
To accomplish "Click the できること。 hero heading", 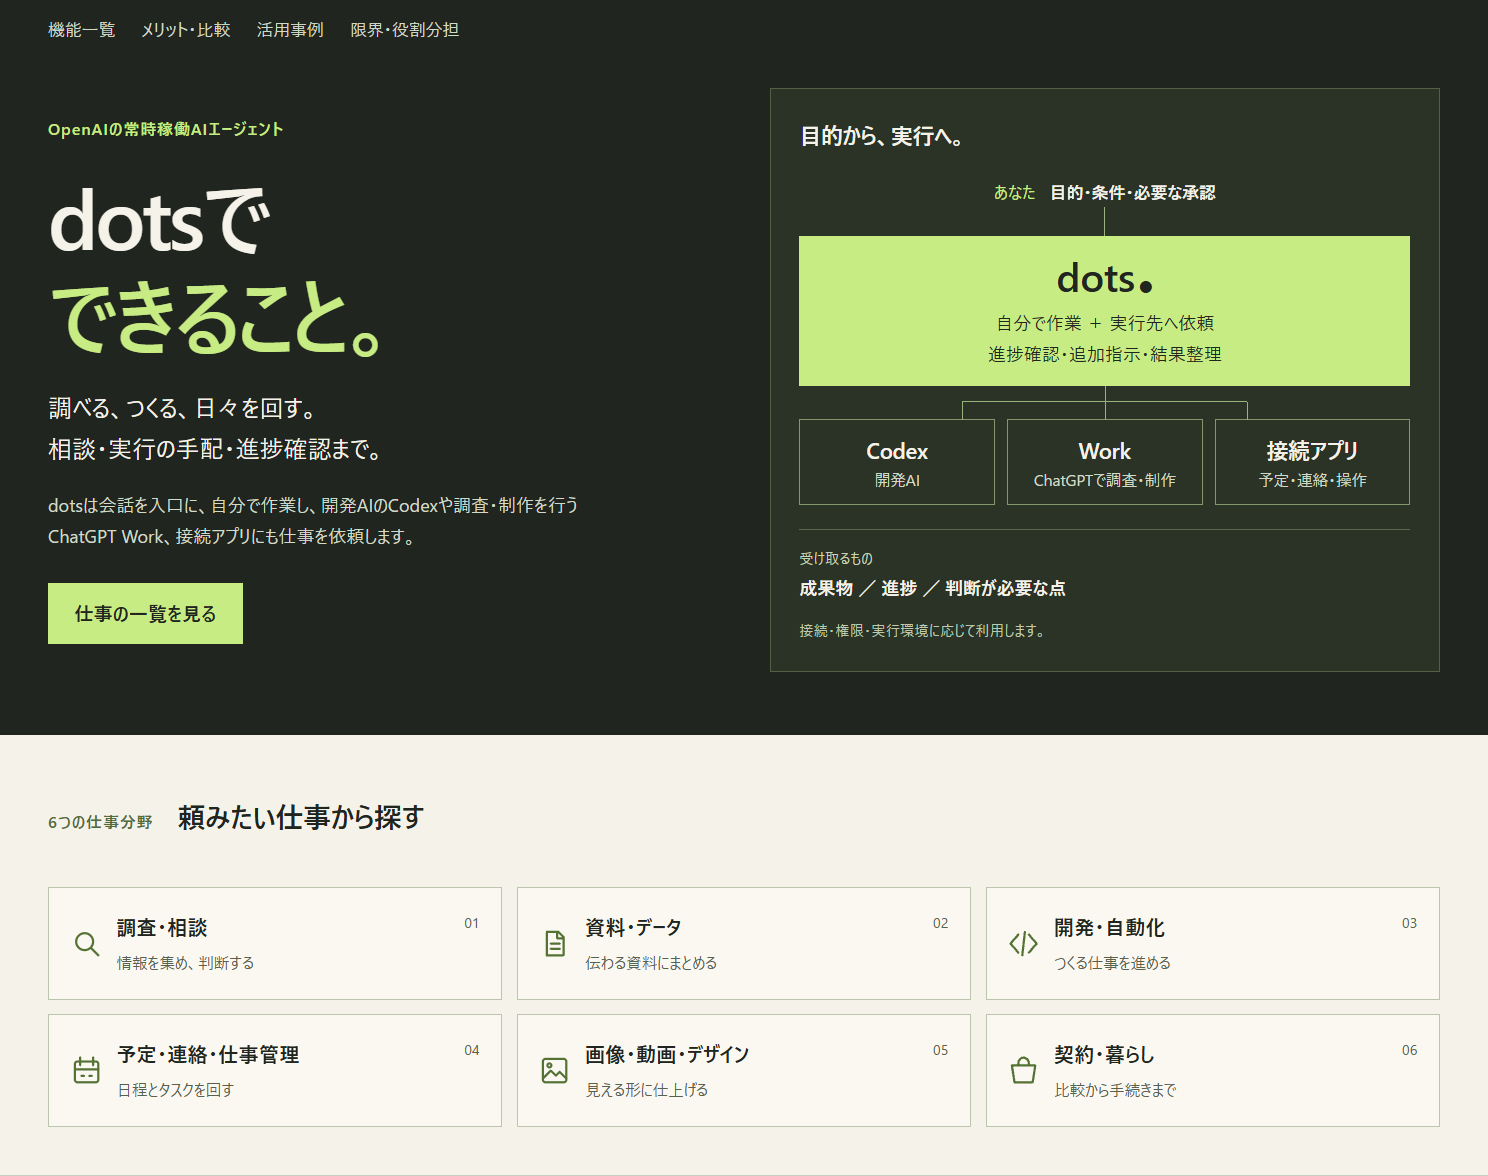I will 216,318.
